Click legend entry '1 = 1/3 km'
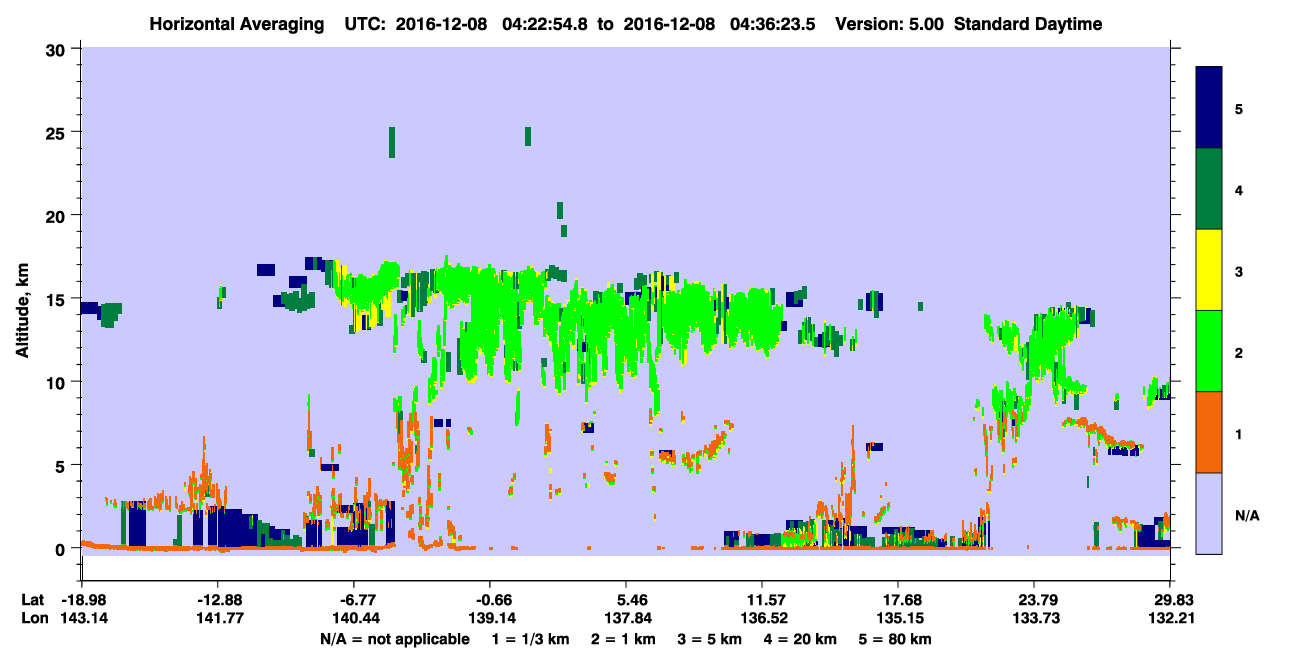The width and height of the screenshot is (1300, 667). pos(532,638)
